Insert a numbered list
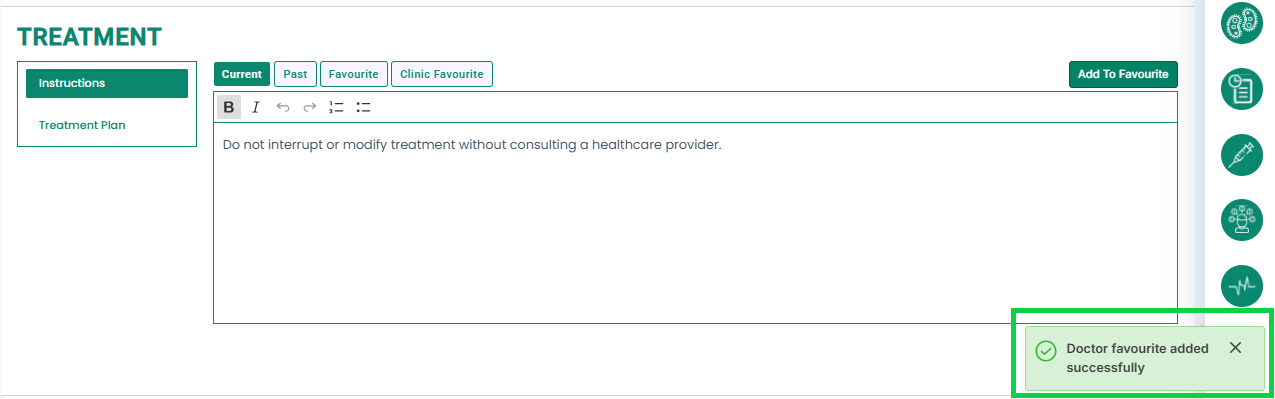This screenshot has width=1275, height=399. (337, 107)
